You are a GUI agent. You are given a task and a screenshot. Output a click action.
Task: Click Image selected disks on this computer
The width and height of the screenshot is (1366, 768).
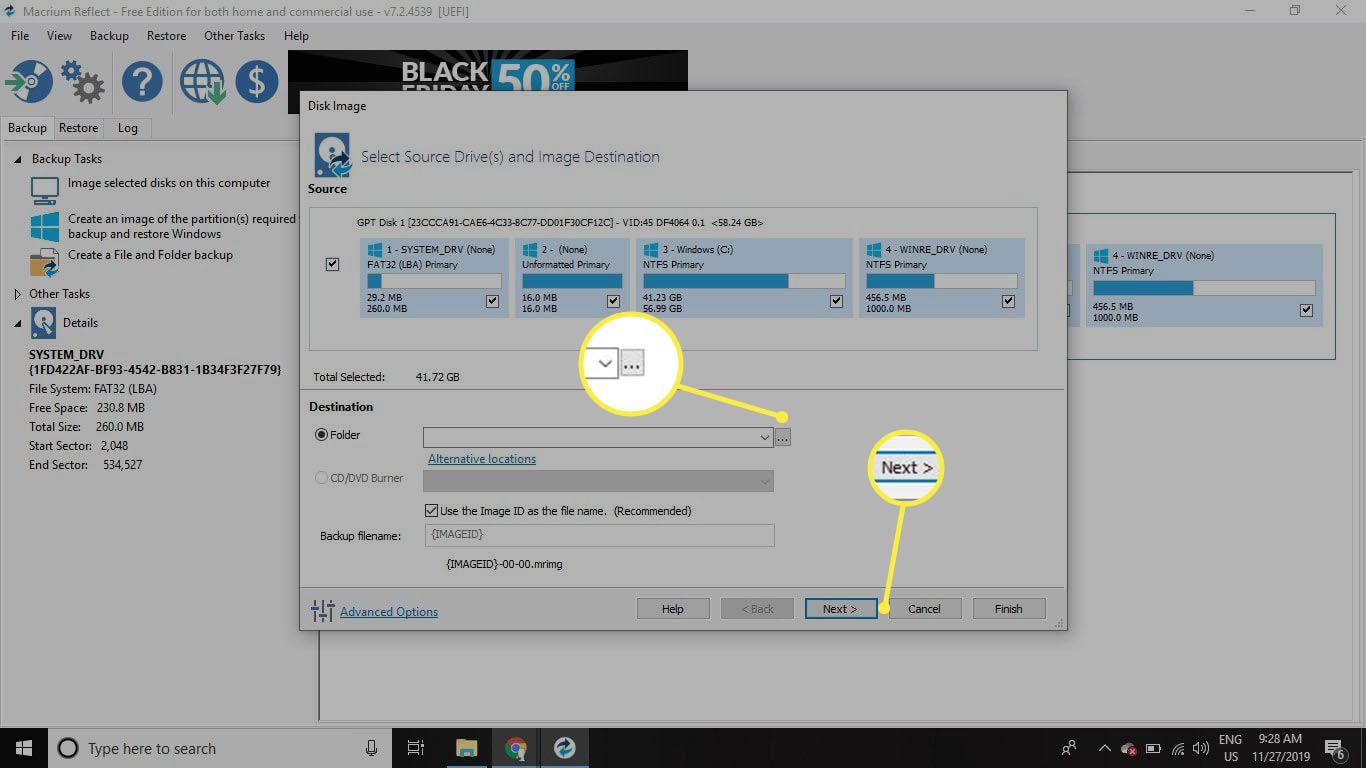point(169,183)
